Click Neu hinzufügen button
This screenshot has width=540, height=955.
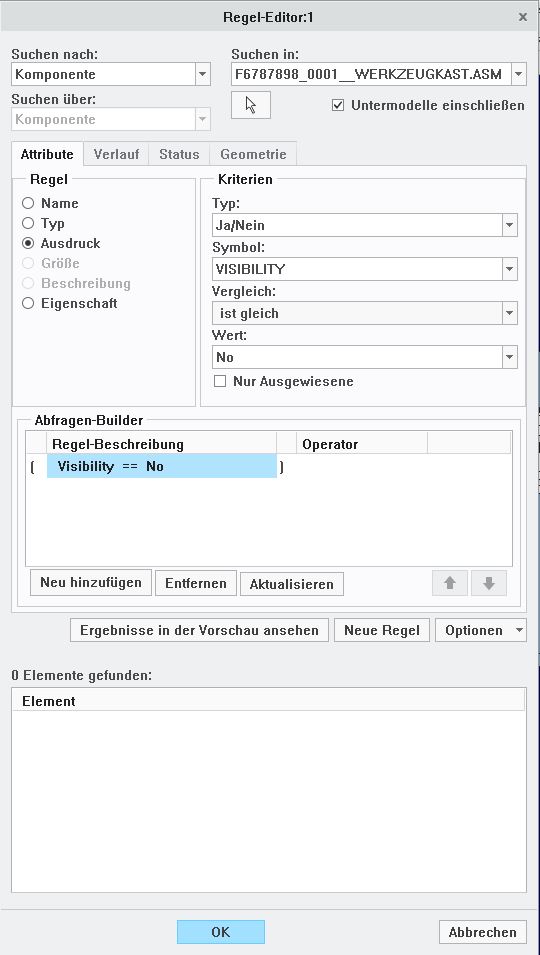[x=91, y=583]
